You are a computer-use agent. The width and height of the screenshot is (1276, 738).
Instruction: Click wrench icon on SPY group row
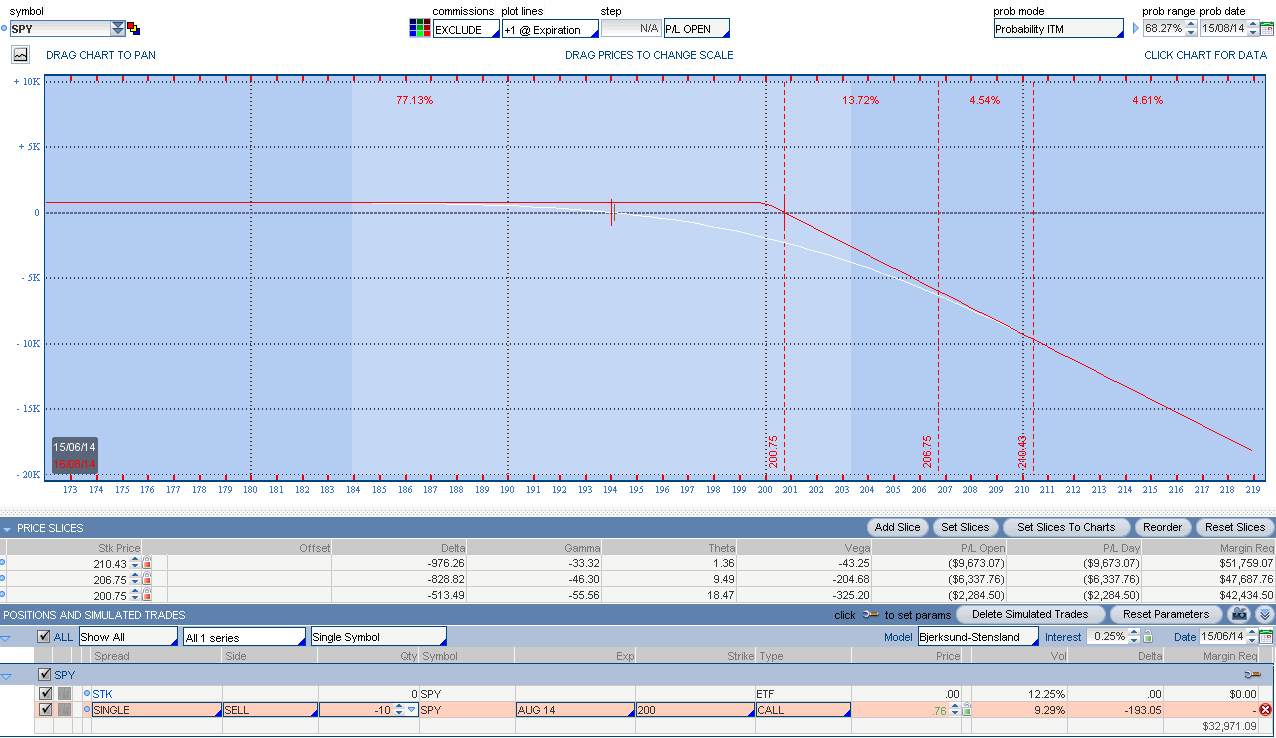(x=1255, y=675)
